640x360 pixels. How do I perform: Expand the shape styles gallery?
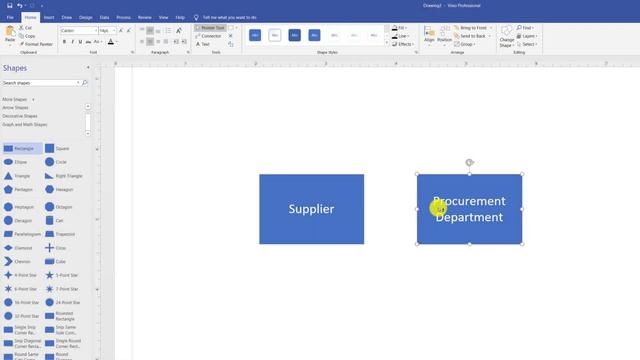387,43
